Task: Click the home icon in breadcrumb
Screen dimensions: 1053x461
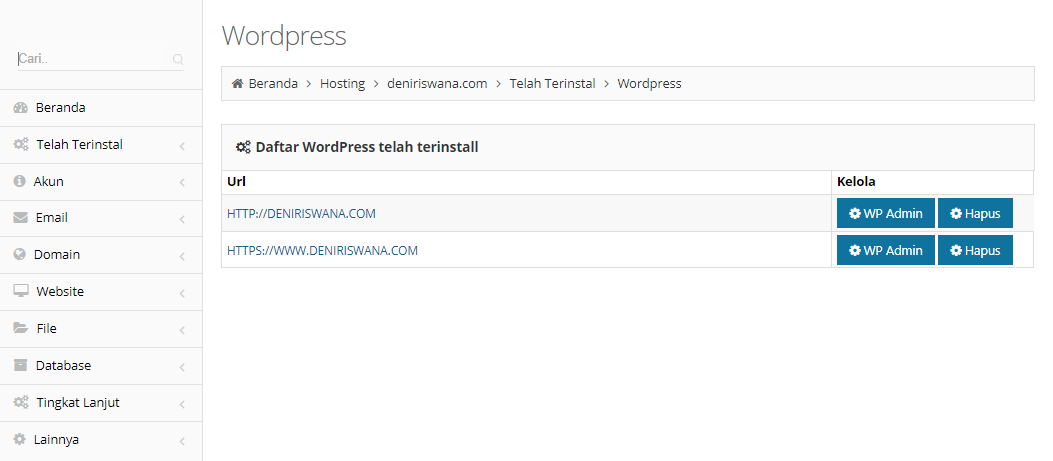Action: pyautogui.click(x=237, y=84)
